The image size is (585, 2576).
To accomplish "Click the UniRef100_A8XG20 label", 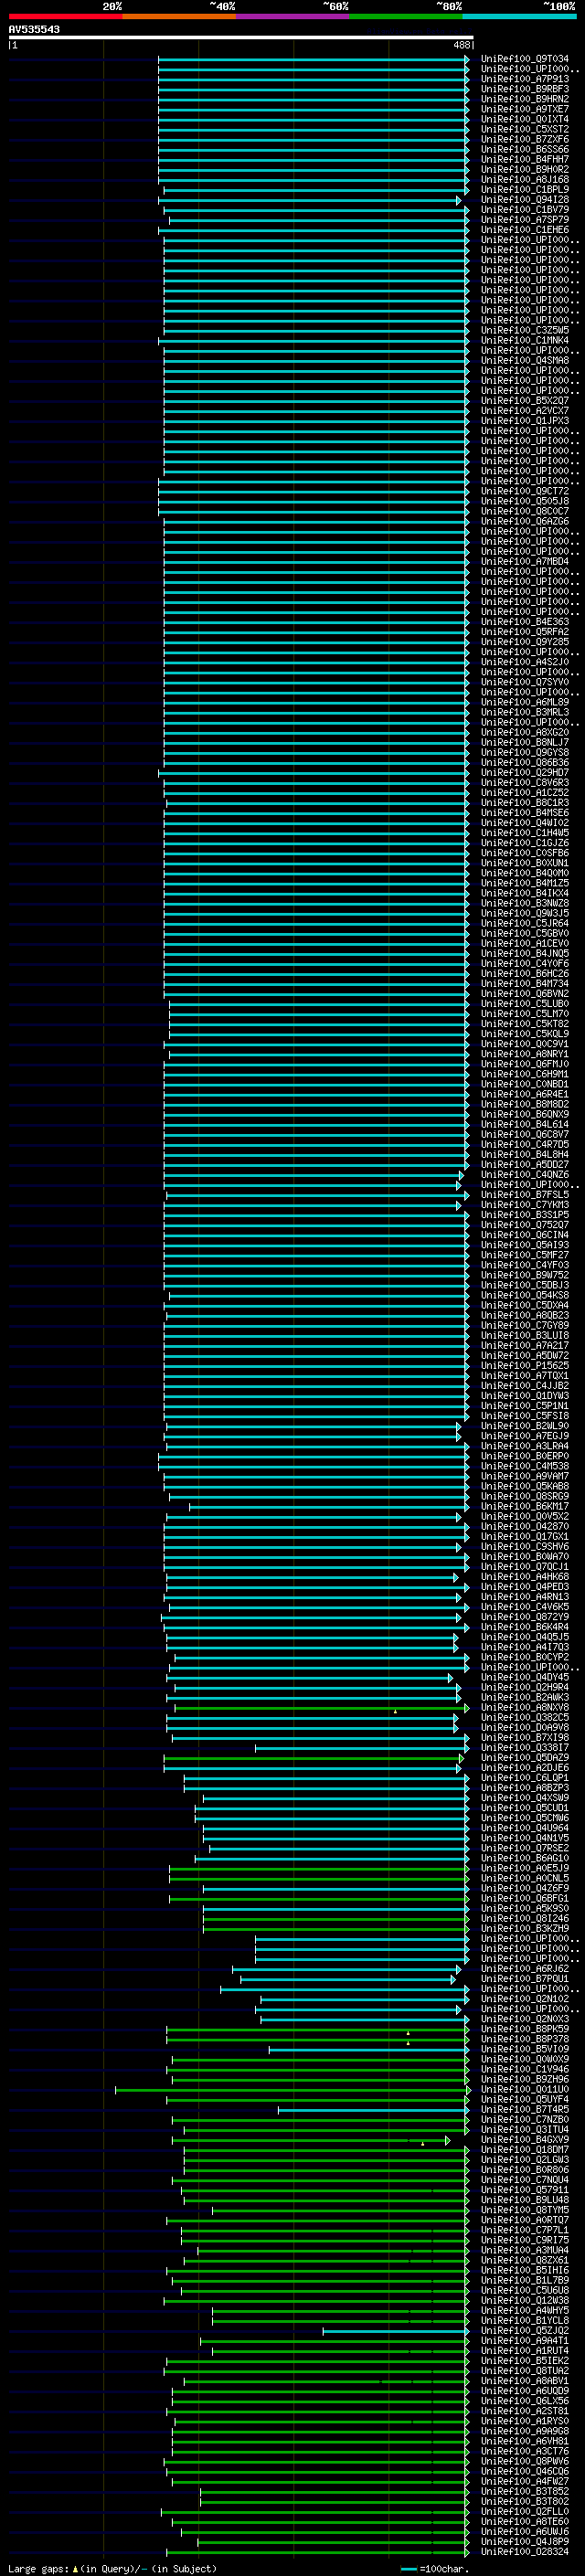I will point(525,732).
